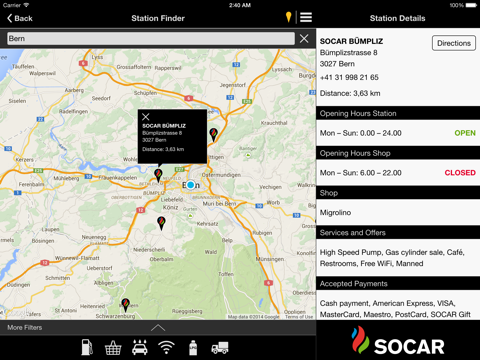Image resolution: width=480 pixels, height=360 pixels.
Task: Click the Mon – Sun: 0.00 – 24.00 hours
Action: pyautogui.click(x=361, y=133)
